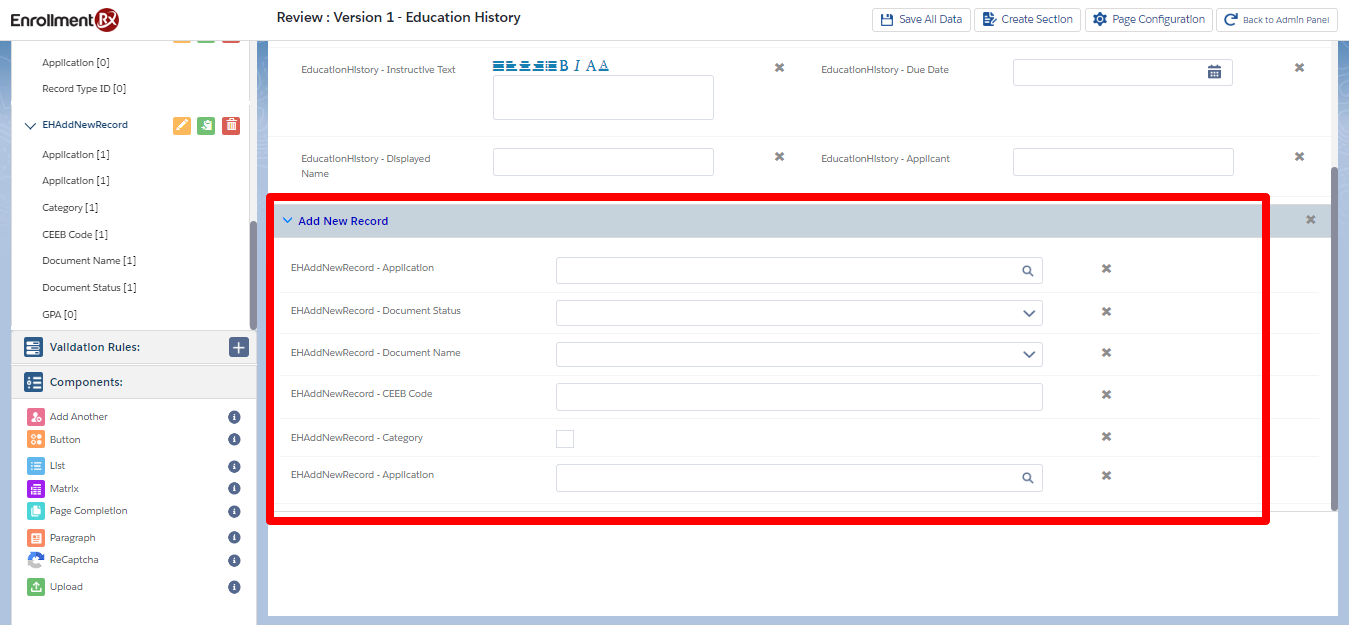
Task: Select the Upload component
Action: (66, 587)
